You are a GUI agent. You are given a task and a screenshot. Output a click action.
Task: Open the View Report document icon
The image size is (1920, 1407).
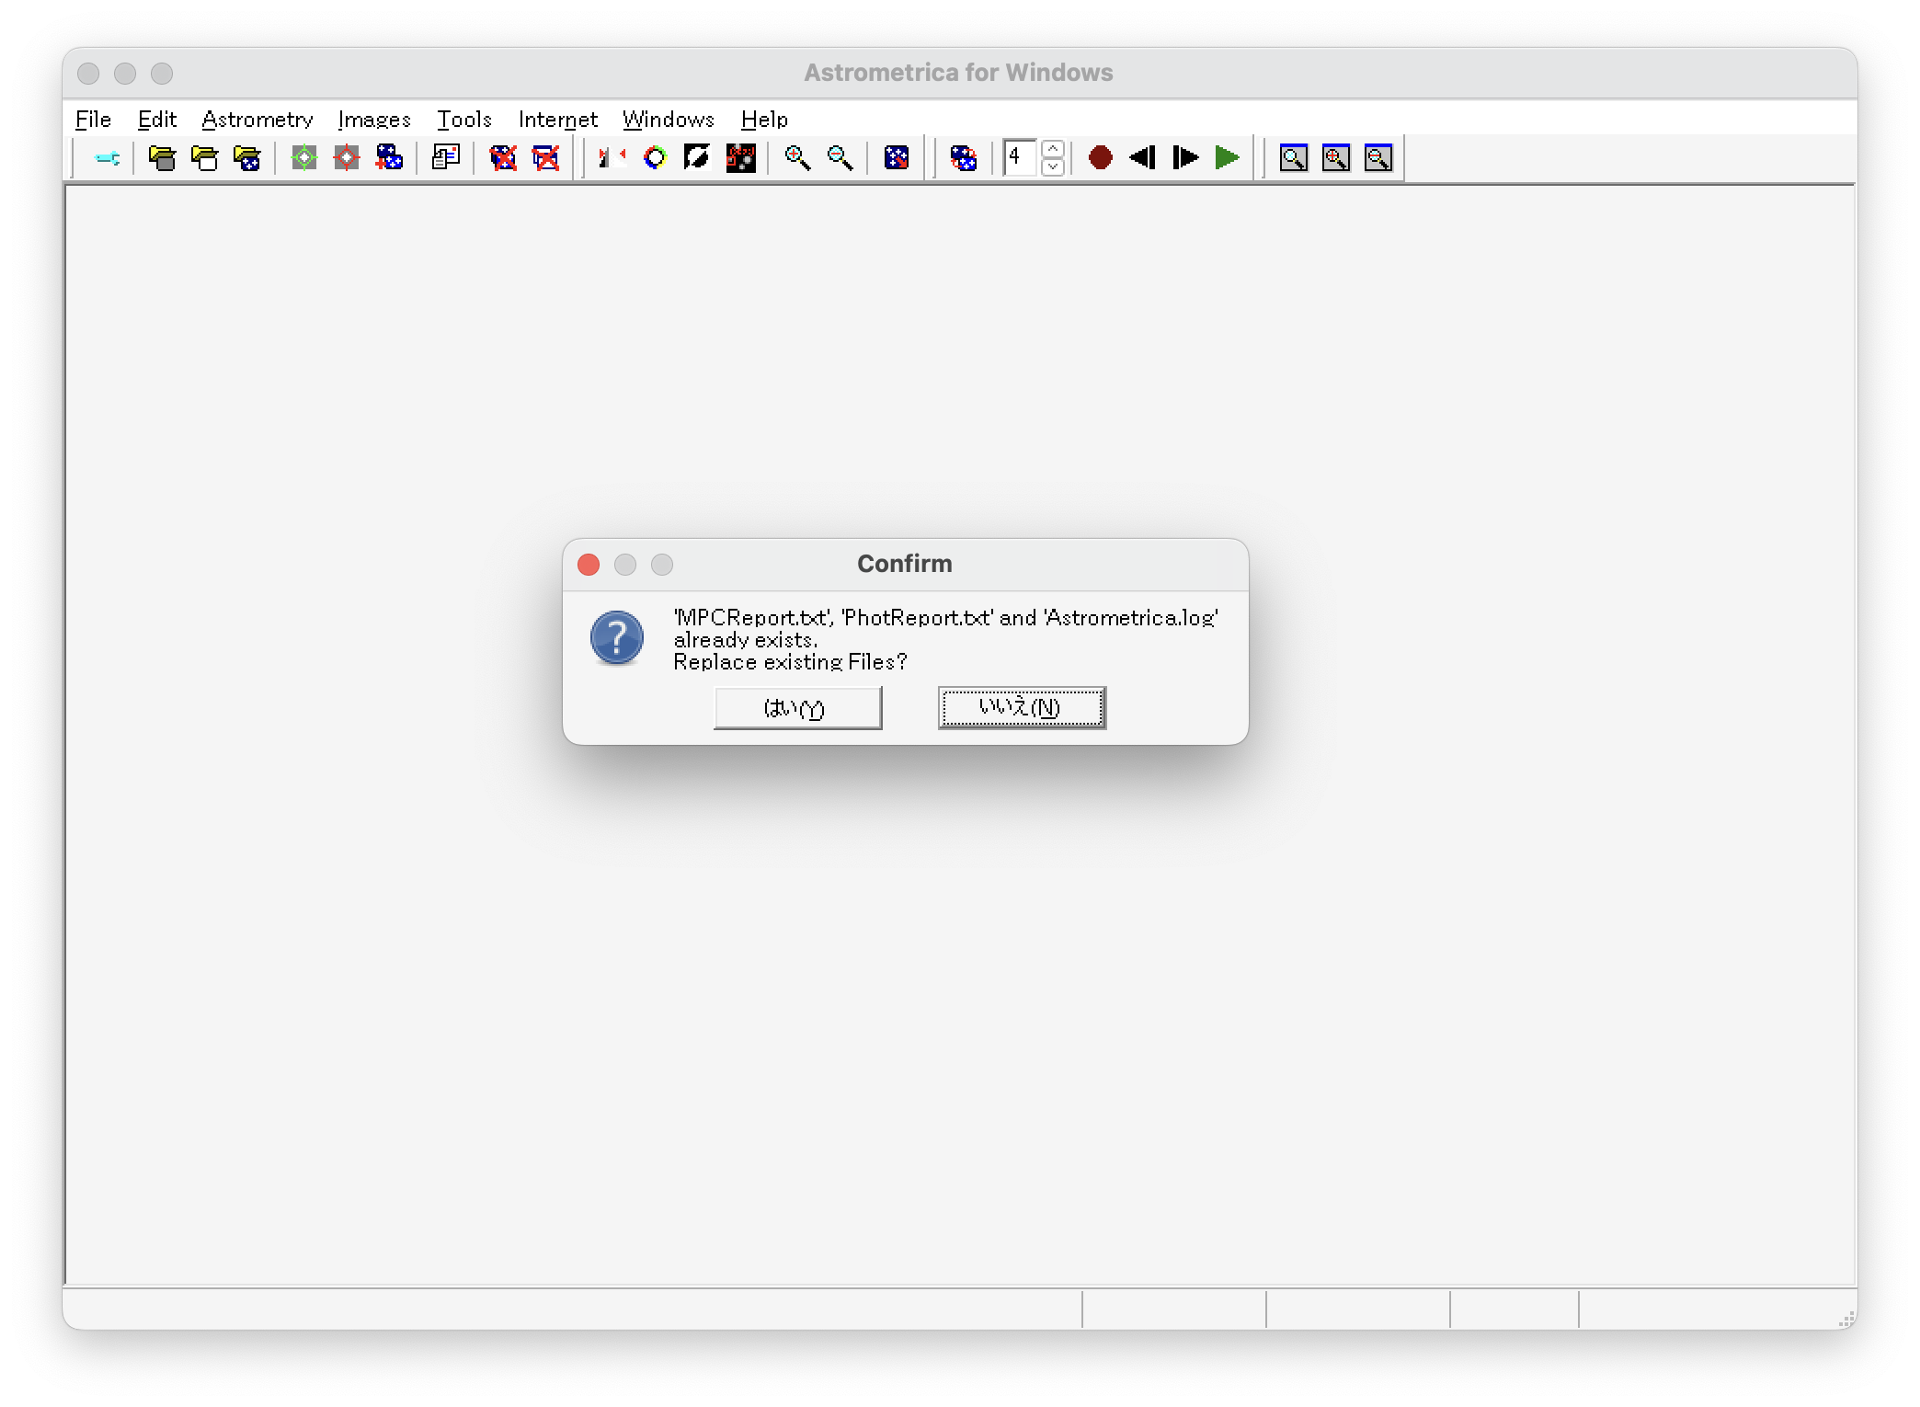coord(446,158)
